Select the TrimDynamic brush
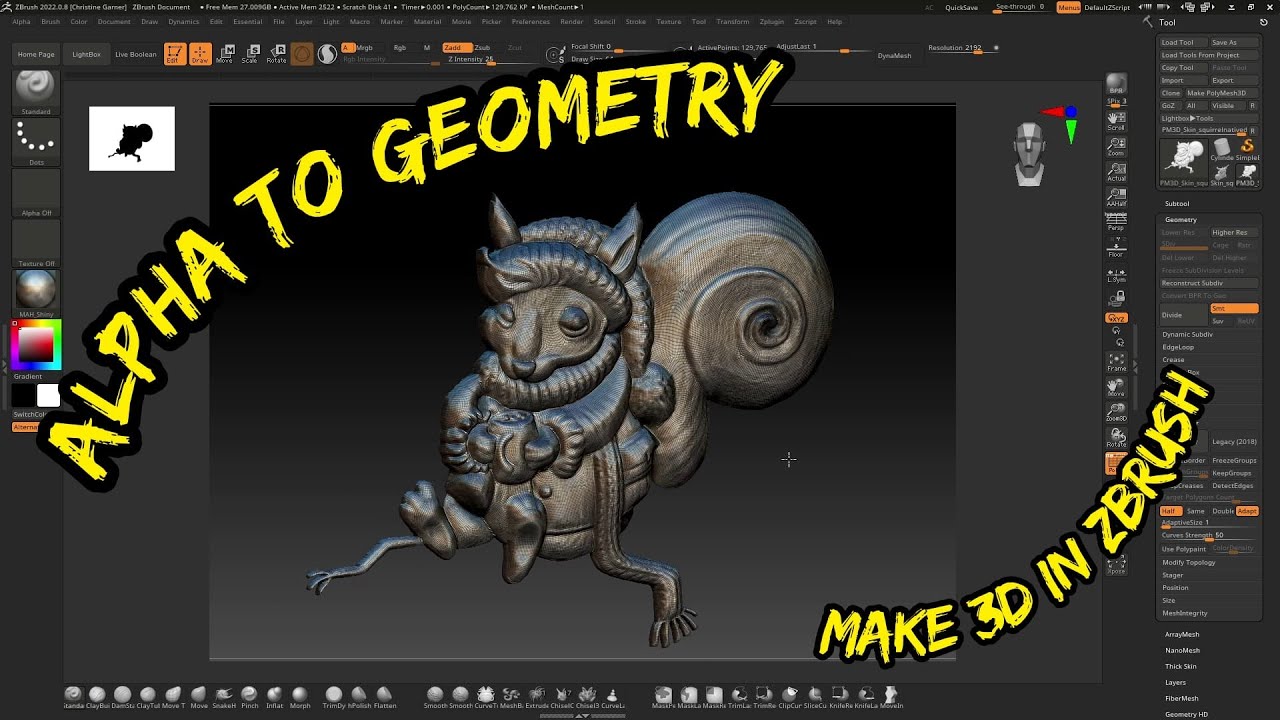Screen dimensions: 1280x720 pos(334,697)
